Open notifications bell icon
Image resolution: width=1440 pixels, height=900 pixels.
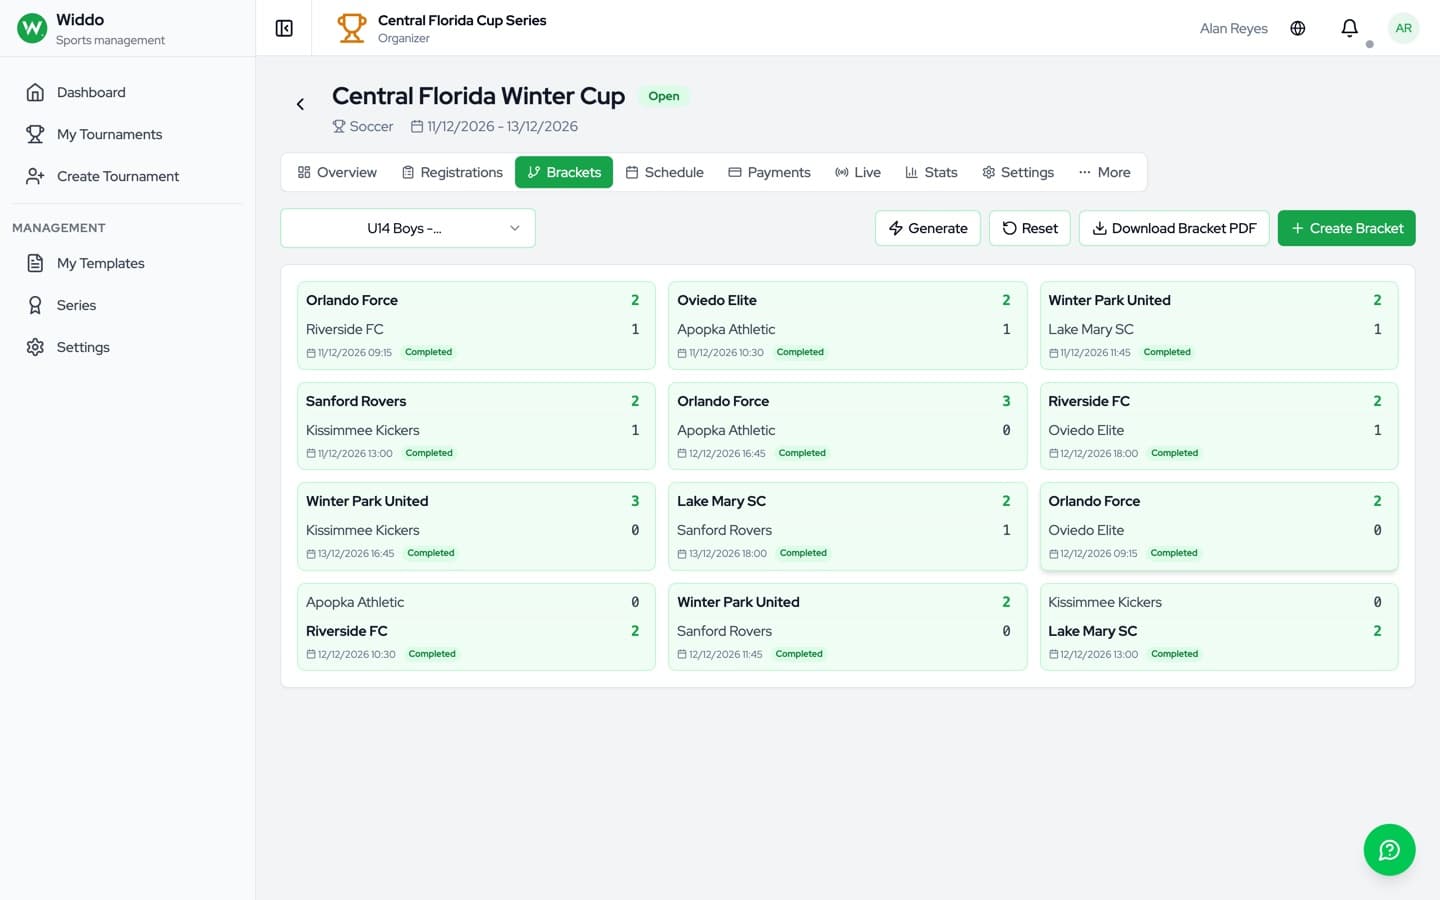1350,28
